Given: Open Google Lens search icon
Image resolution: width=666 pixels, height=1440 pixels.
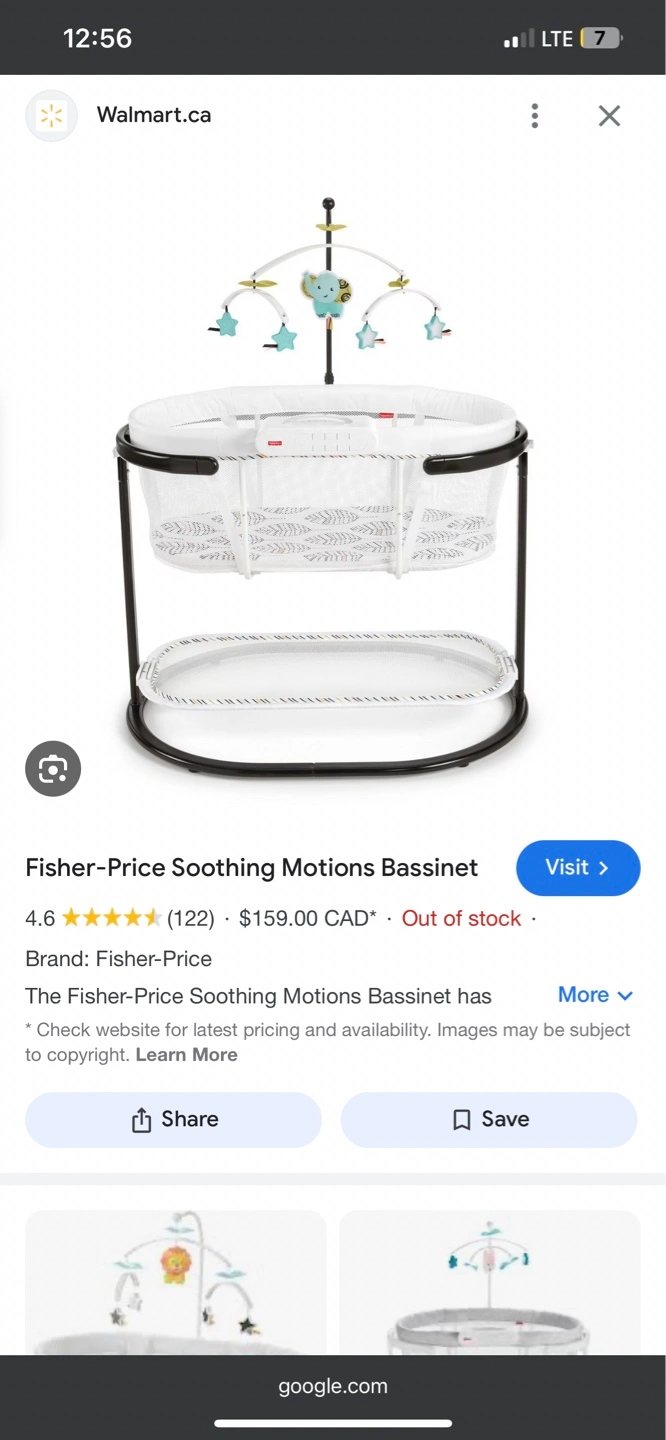Looking at the screenshot, I should [53, 768].
